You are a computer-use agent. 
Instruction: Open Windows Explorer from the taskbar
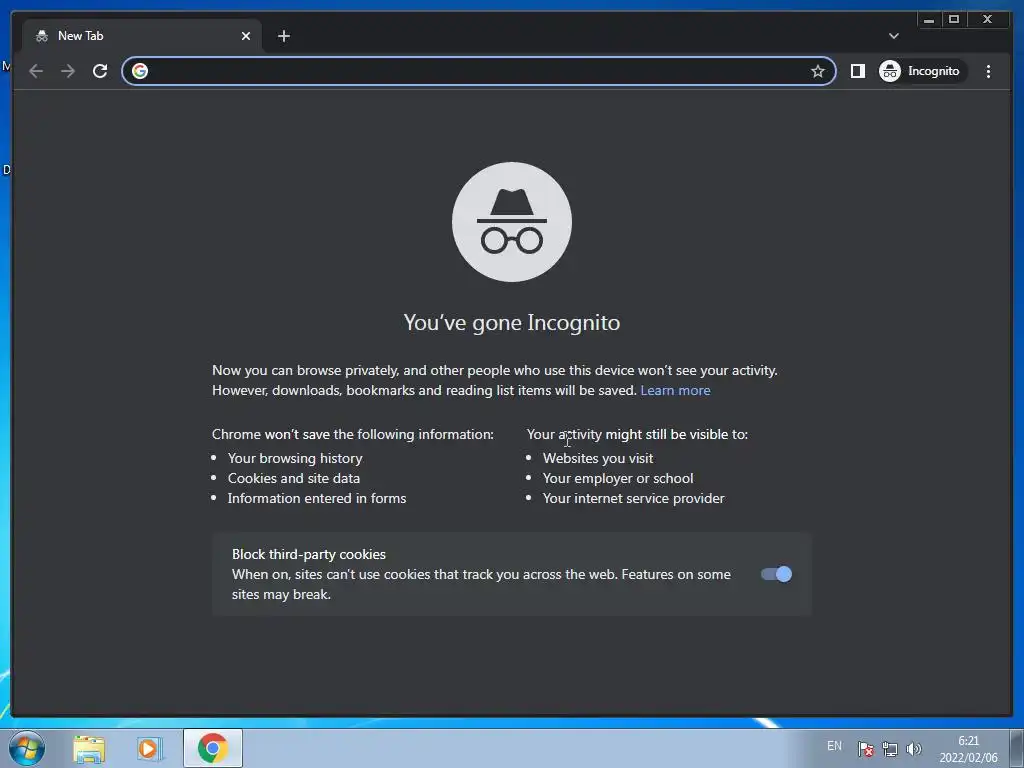89,749
